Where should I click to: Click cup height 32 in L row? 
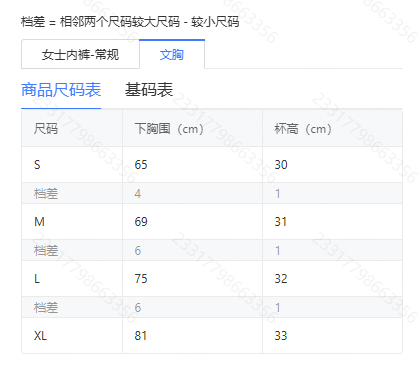point(281,279)
